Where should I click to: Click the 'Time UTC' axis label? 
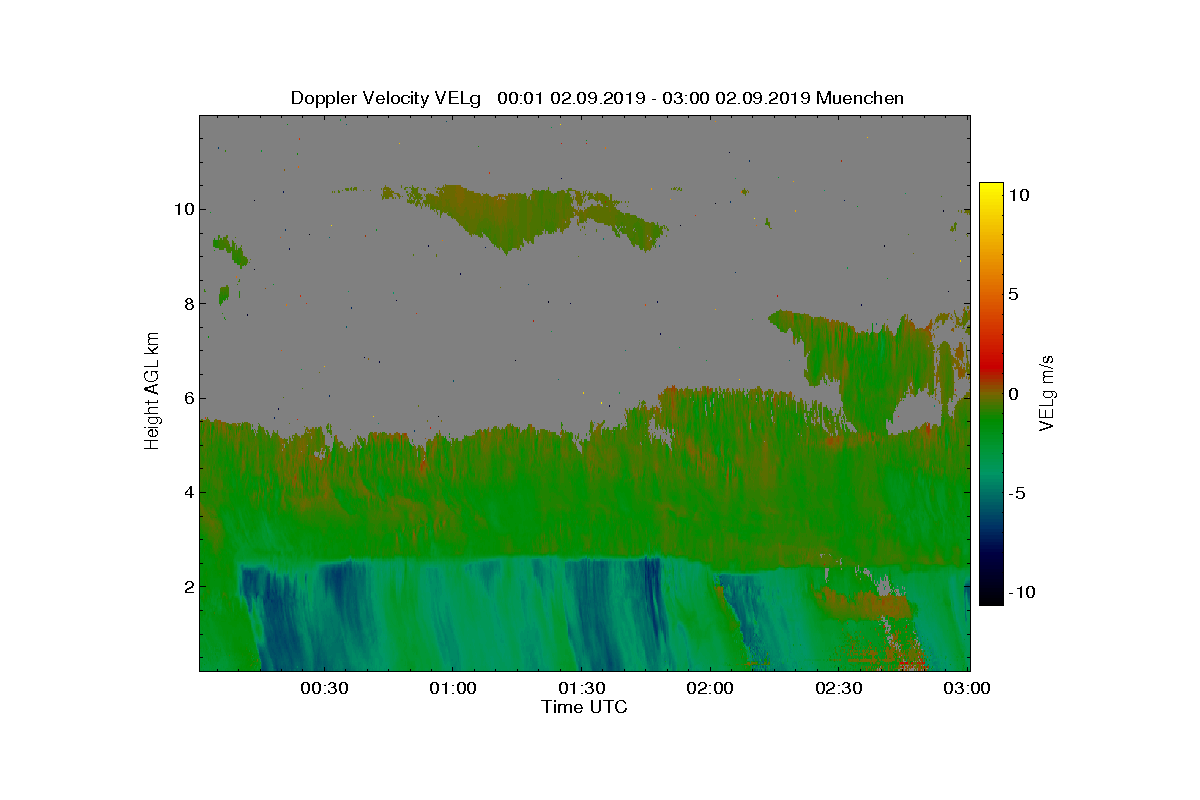click(x=584, y=707)
